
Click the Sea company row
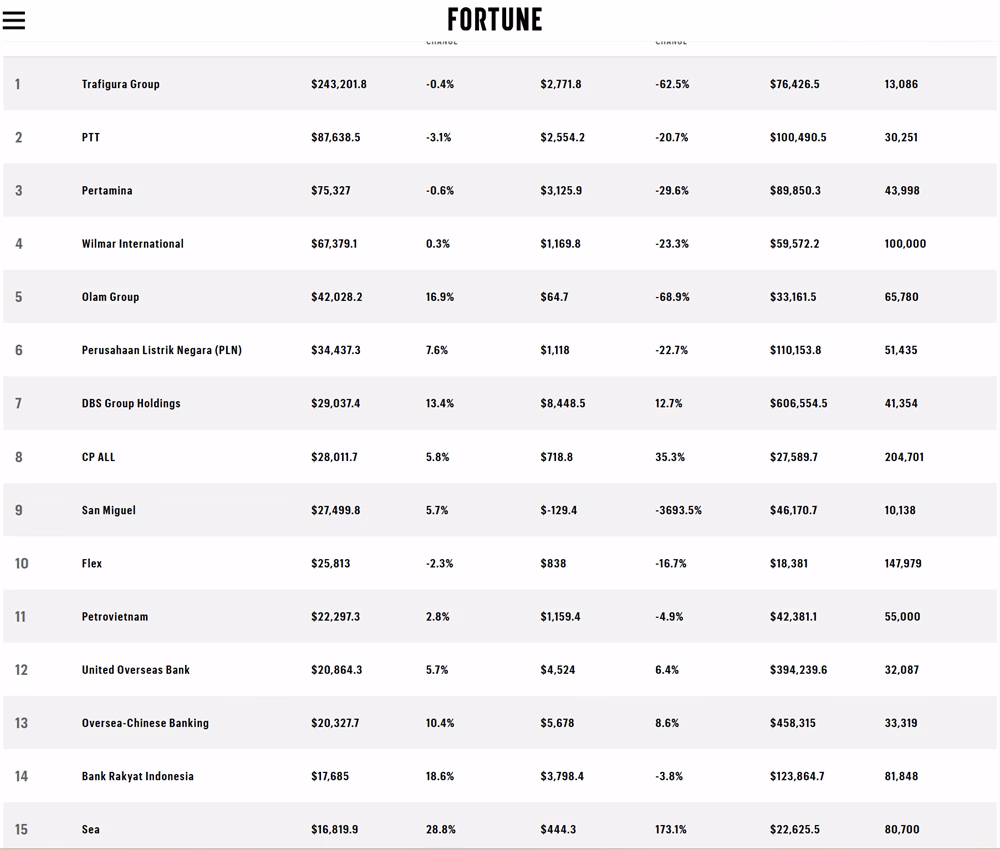click(x=91, y=829)
